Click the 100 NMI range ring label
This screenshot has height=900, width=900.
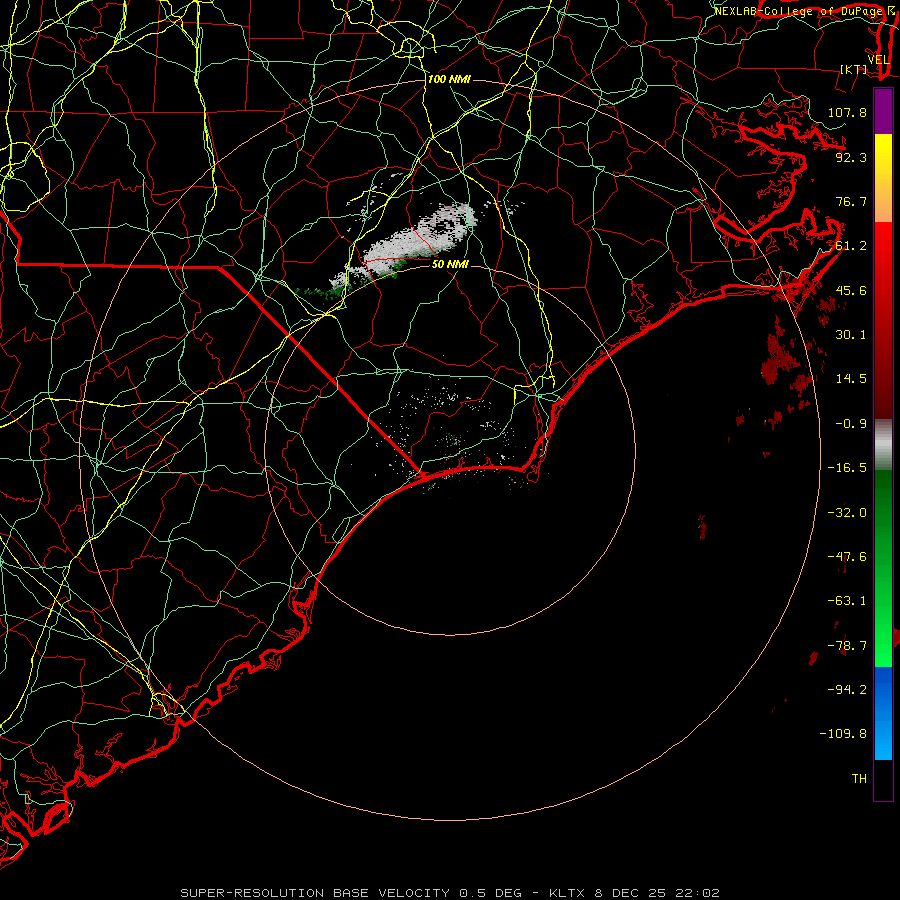449,79
